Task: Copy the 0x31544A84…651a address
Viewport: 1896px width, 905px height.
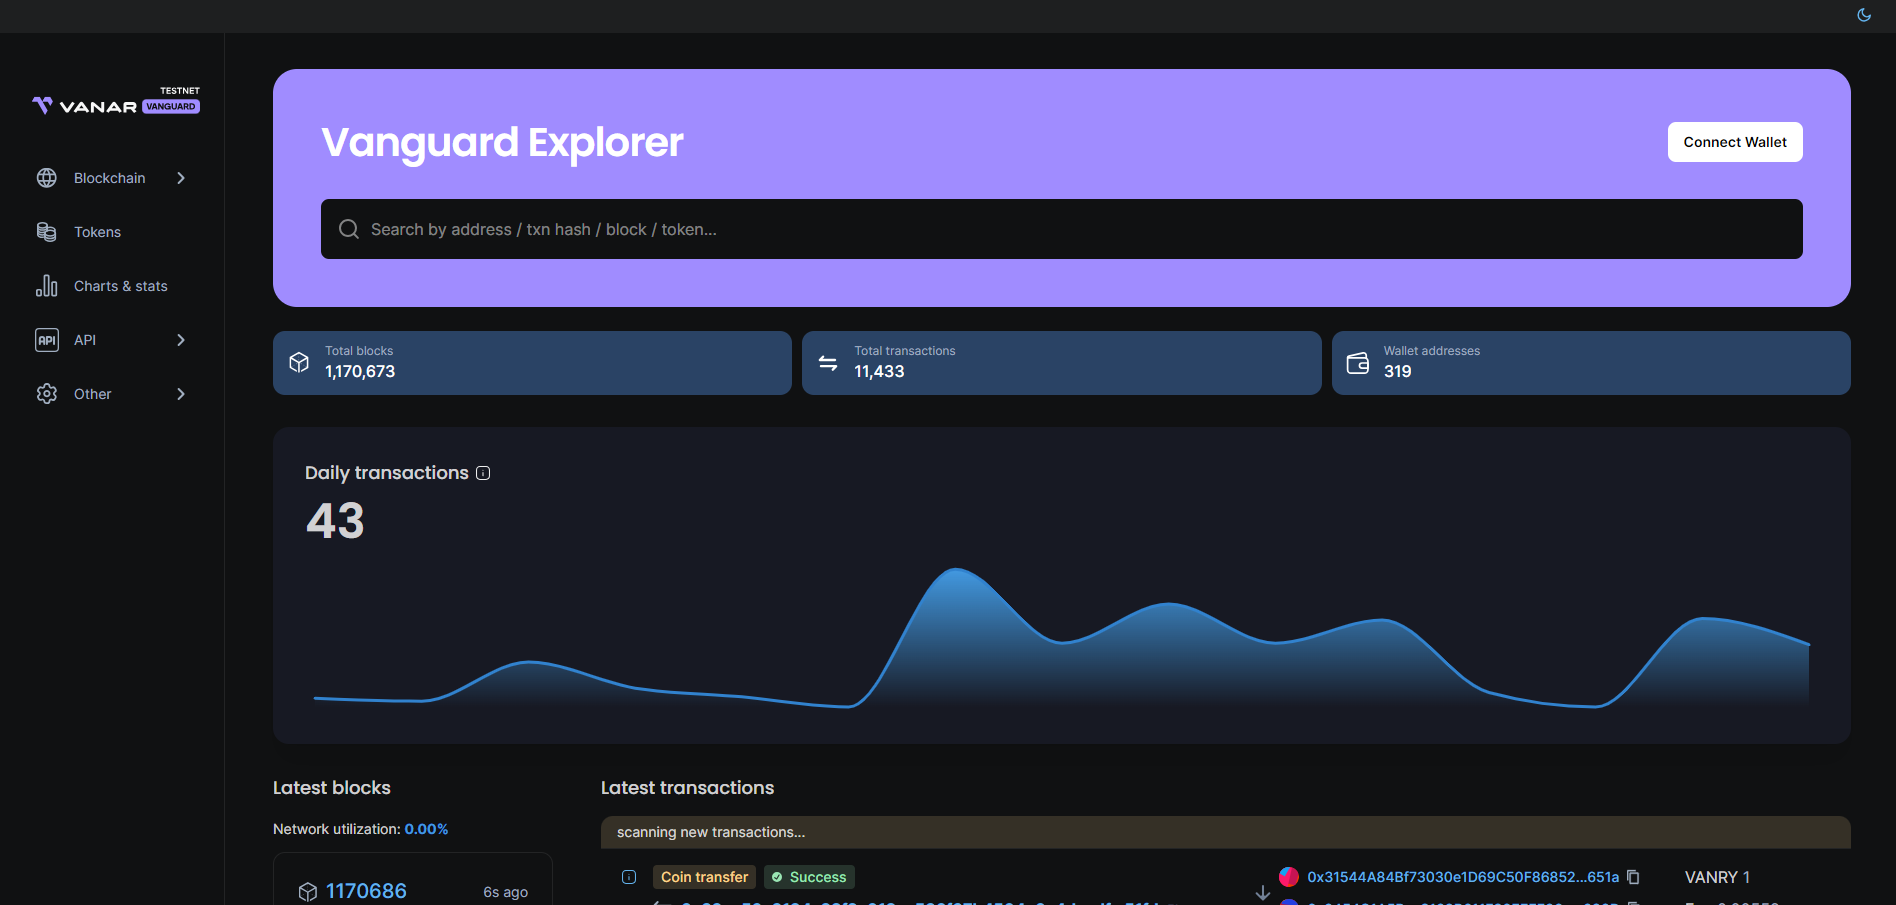Action: (x=1633, y=877)
